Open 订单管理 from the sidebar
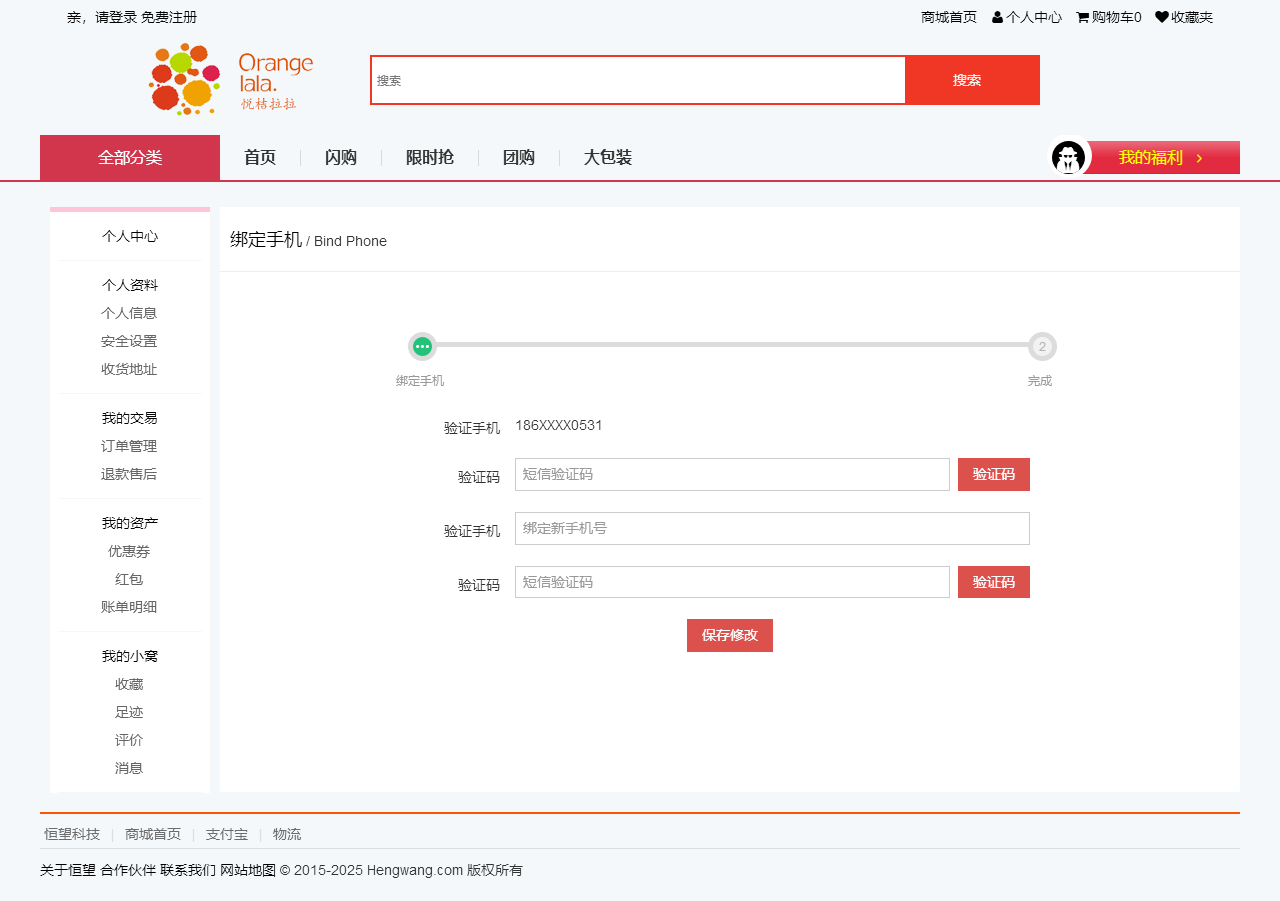 tap(129, 447)
